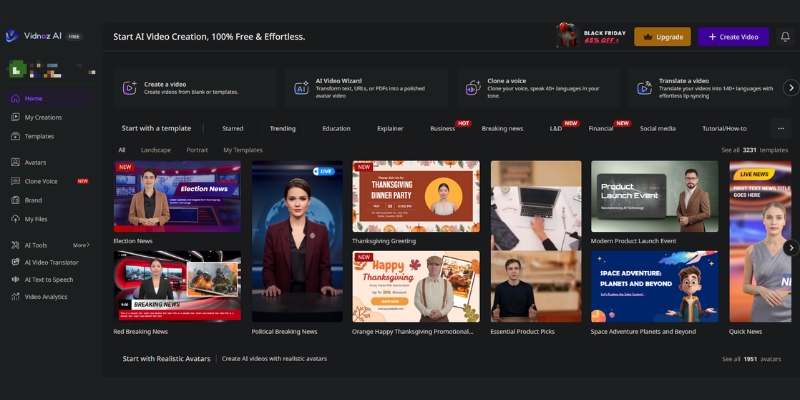
Task: Click the AI Video Translator icon
Action: (x=15, y=262)
